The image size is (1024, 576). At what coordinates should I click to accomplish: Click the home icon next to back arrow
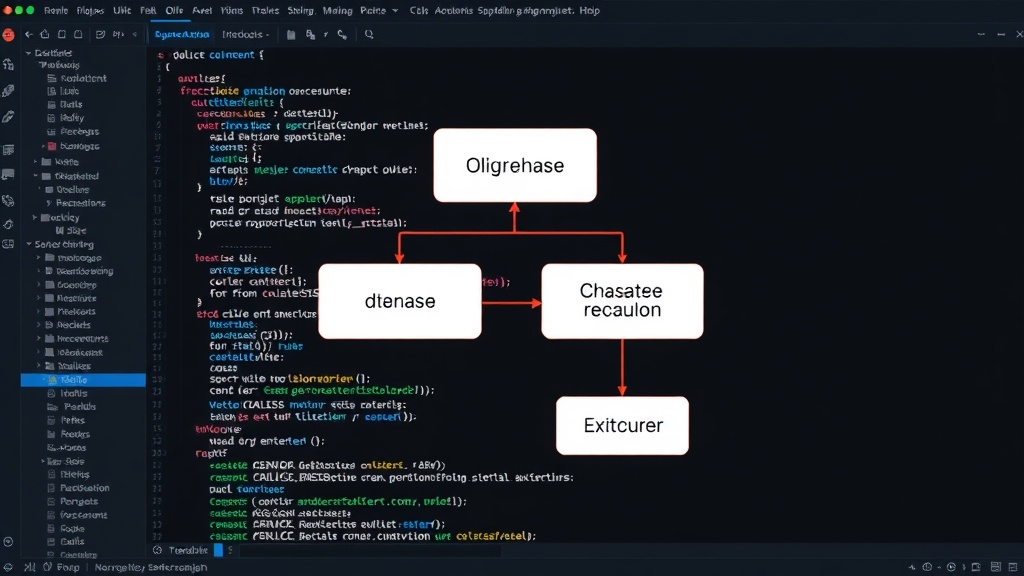44,35
